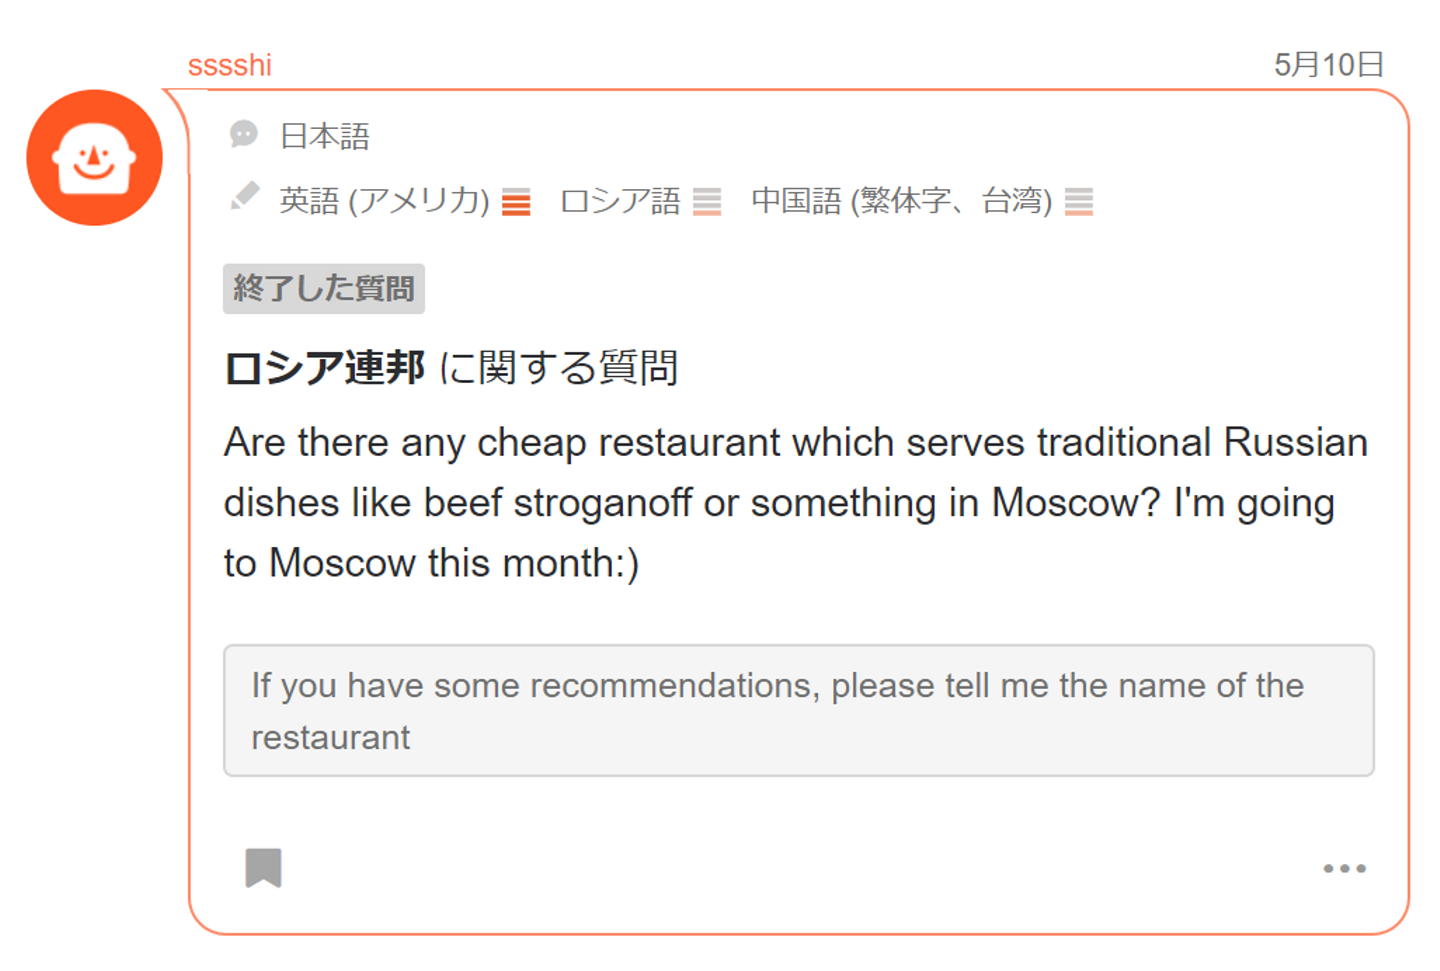This screenshot has width=1440, height=971.
Task: Open the three-dot more options menu
Action: pyautogui.click(x=1344, y=868)
